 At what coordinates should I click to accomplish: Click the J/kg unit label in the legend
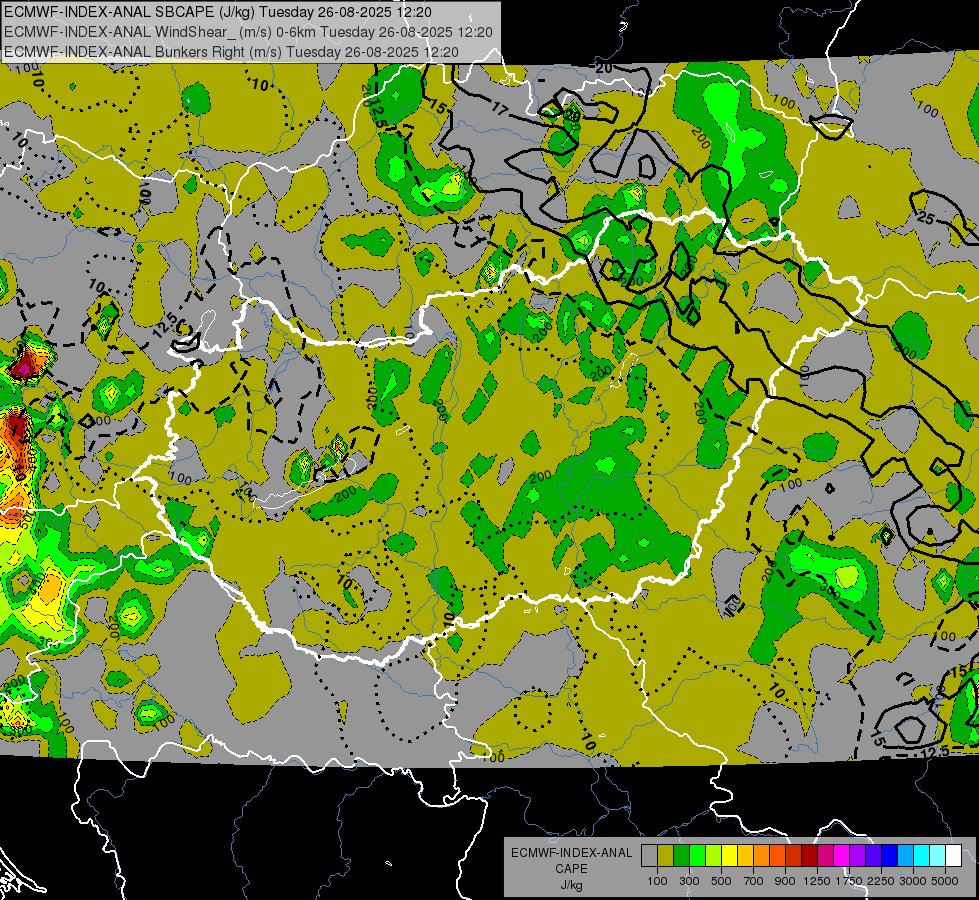tap(571, 885)
